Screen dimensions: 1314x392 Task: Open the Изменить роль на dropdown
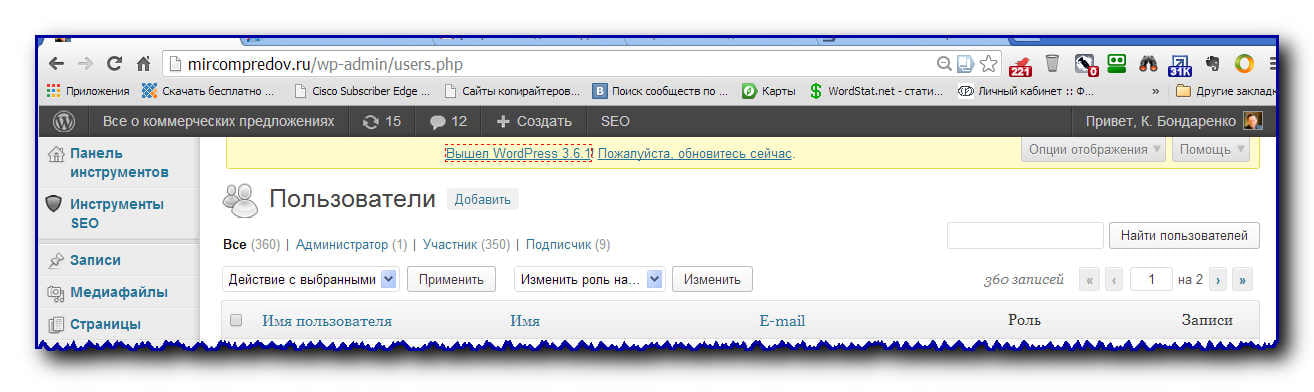click(589, 279)
